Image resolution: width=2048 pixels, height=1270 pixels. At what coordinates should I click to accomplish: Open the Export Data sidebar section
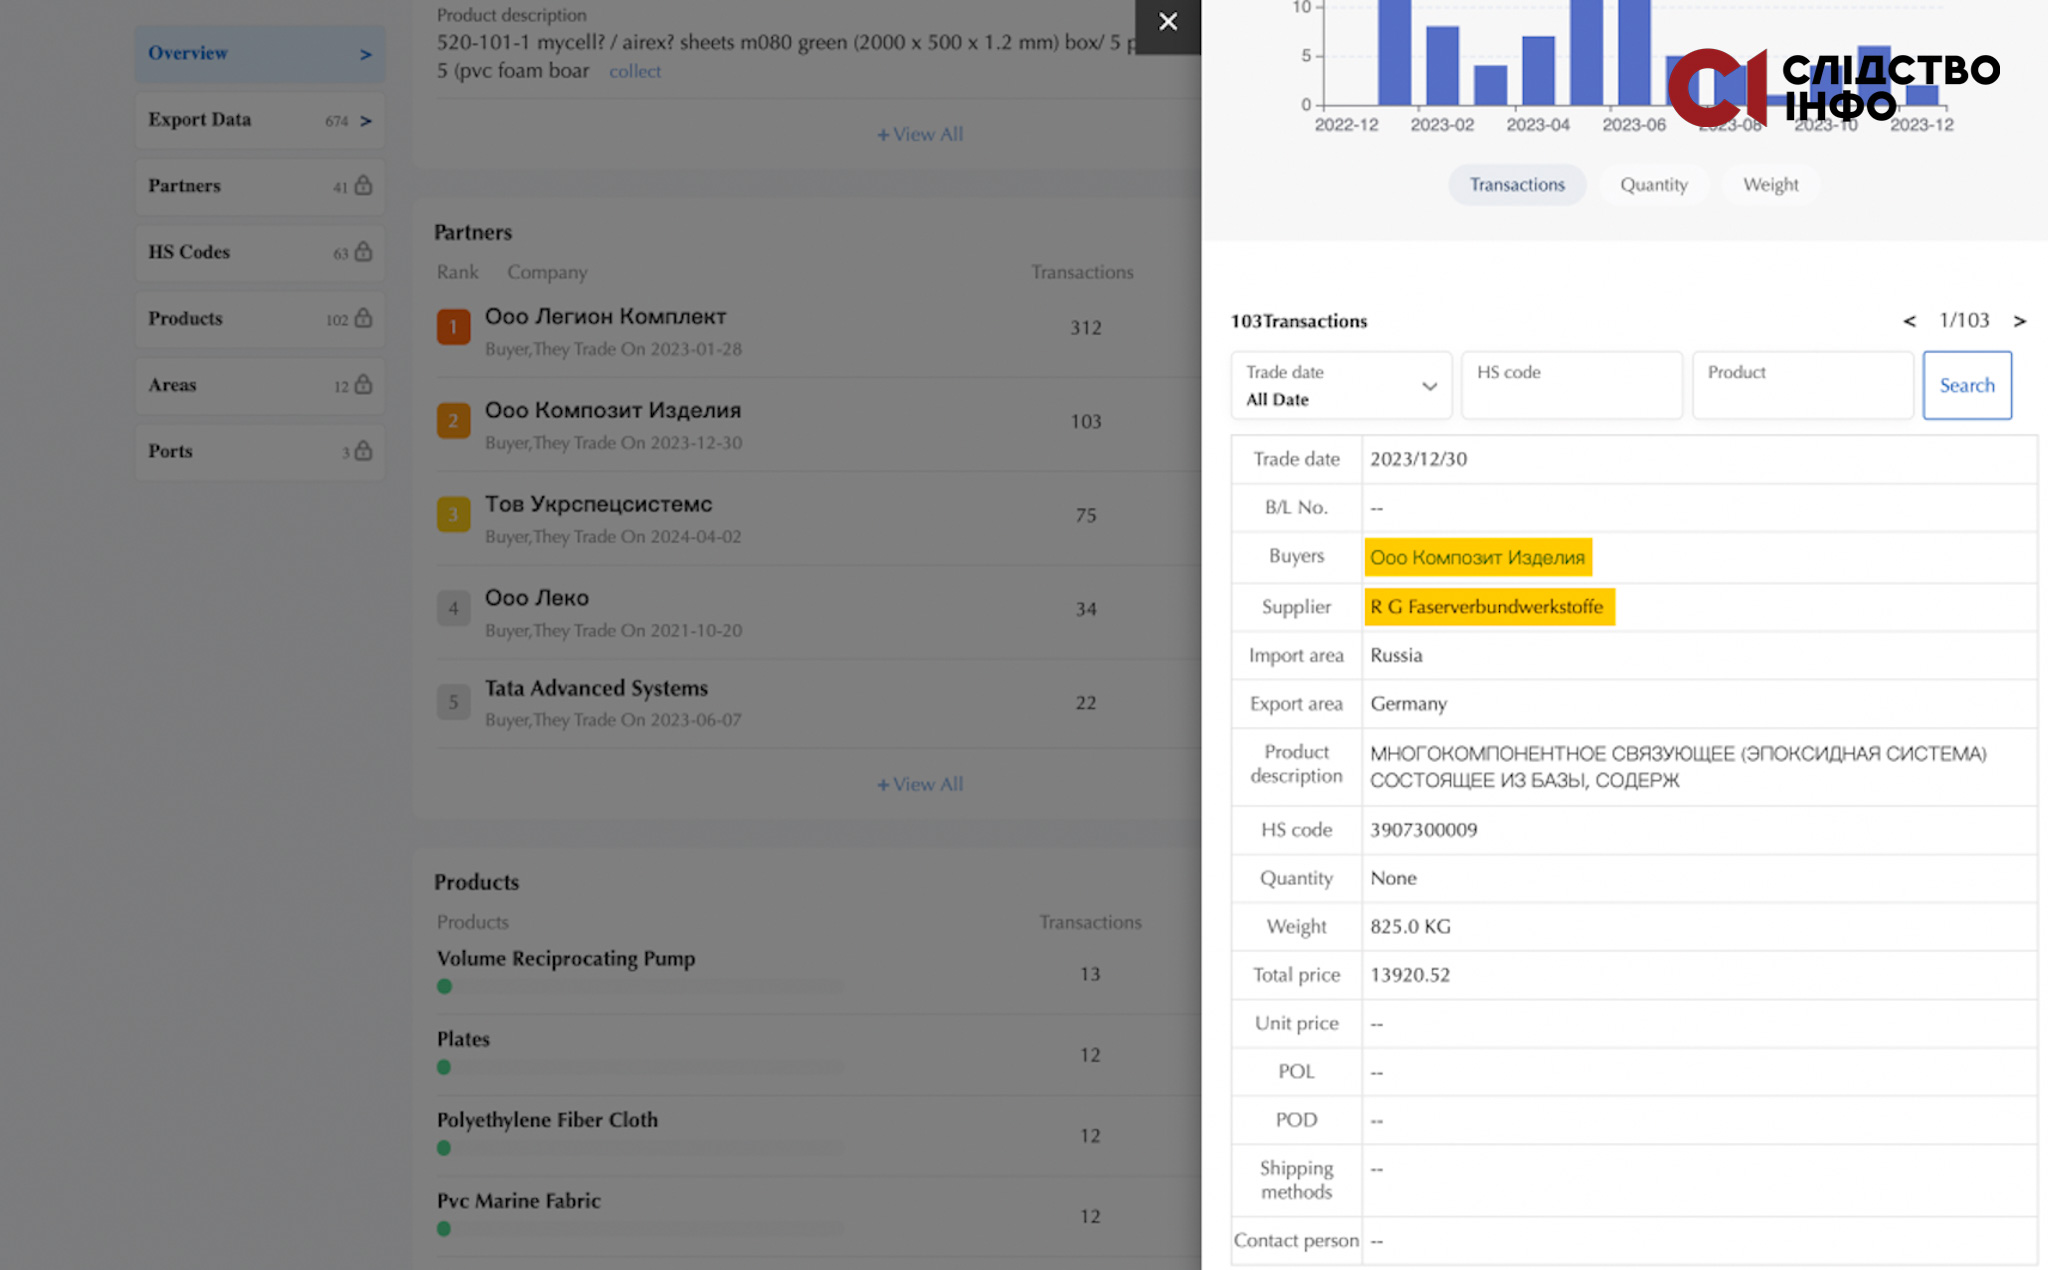tap(260, 120)
